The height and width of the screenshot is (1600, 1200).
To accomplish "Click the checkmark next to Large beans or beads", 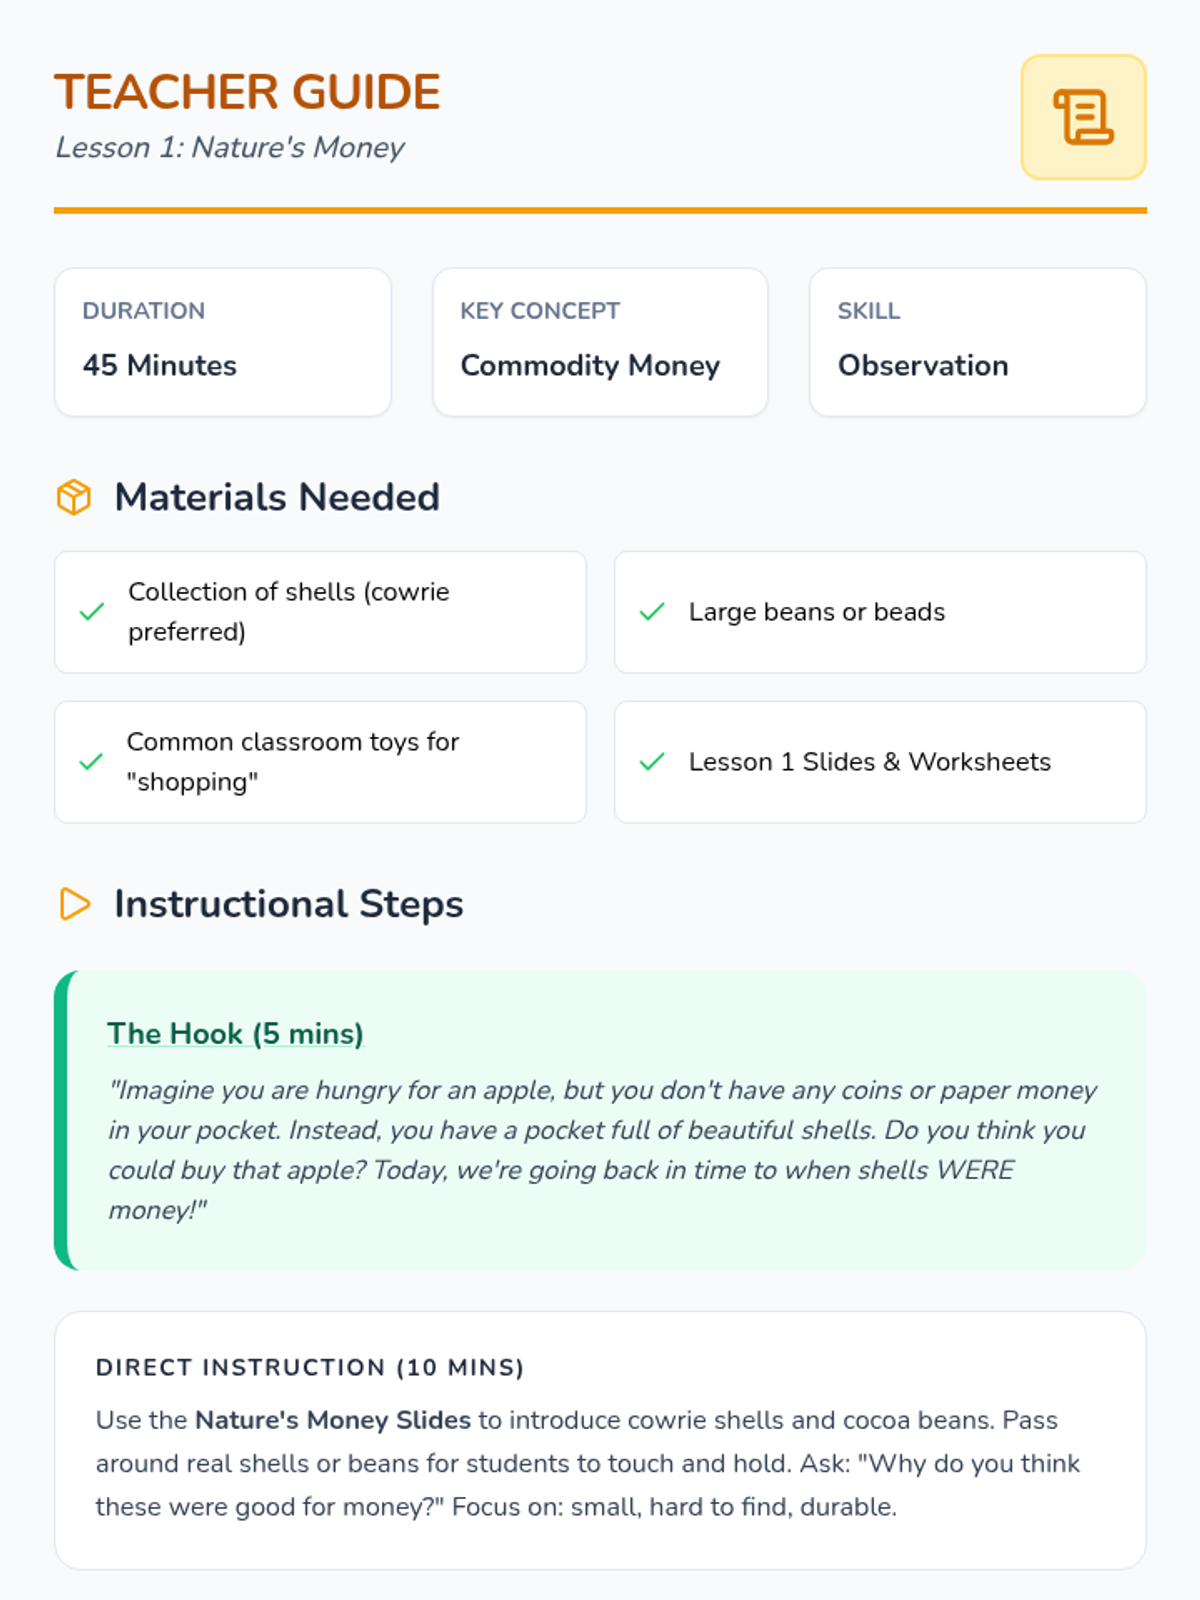I will pos(652,612).
